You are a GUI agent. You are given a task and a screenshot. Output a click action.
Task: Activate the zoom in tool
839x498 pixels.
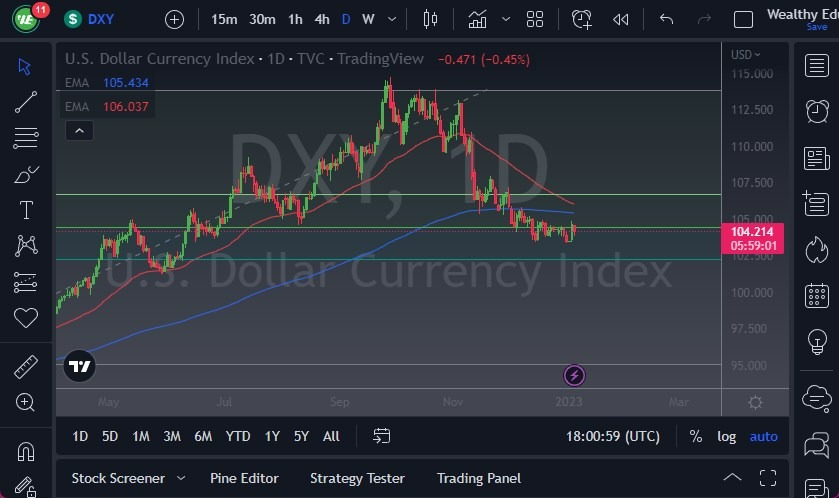click(25, 402)
